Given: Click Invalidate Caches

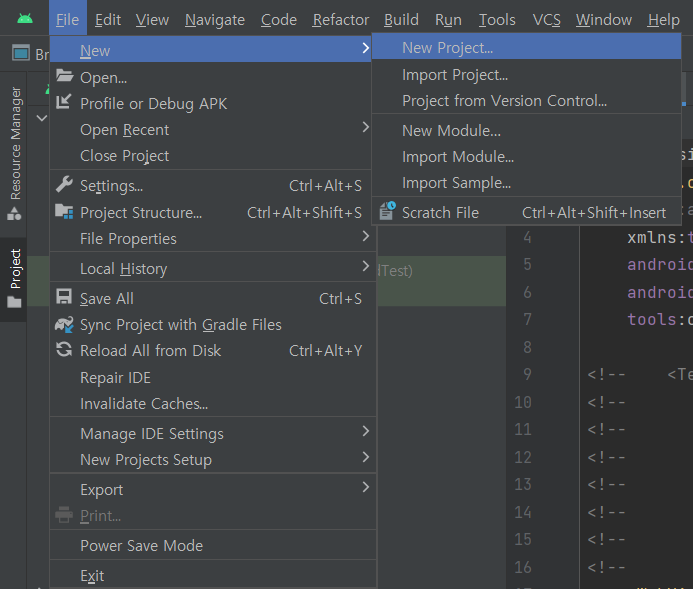Looking at the screenshot, I should [144, 403].
